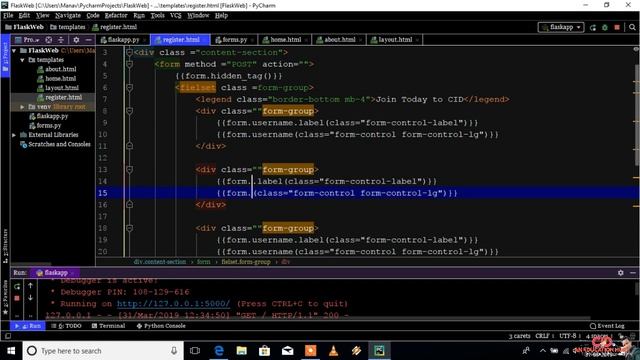Click collapse-all icon in Project panel
Screen dimensions: 640x360
61,40
